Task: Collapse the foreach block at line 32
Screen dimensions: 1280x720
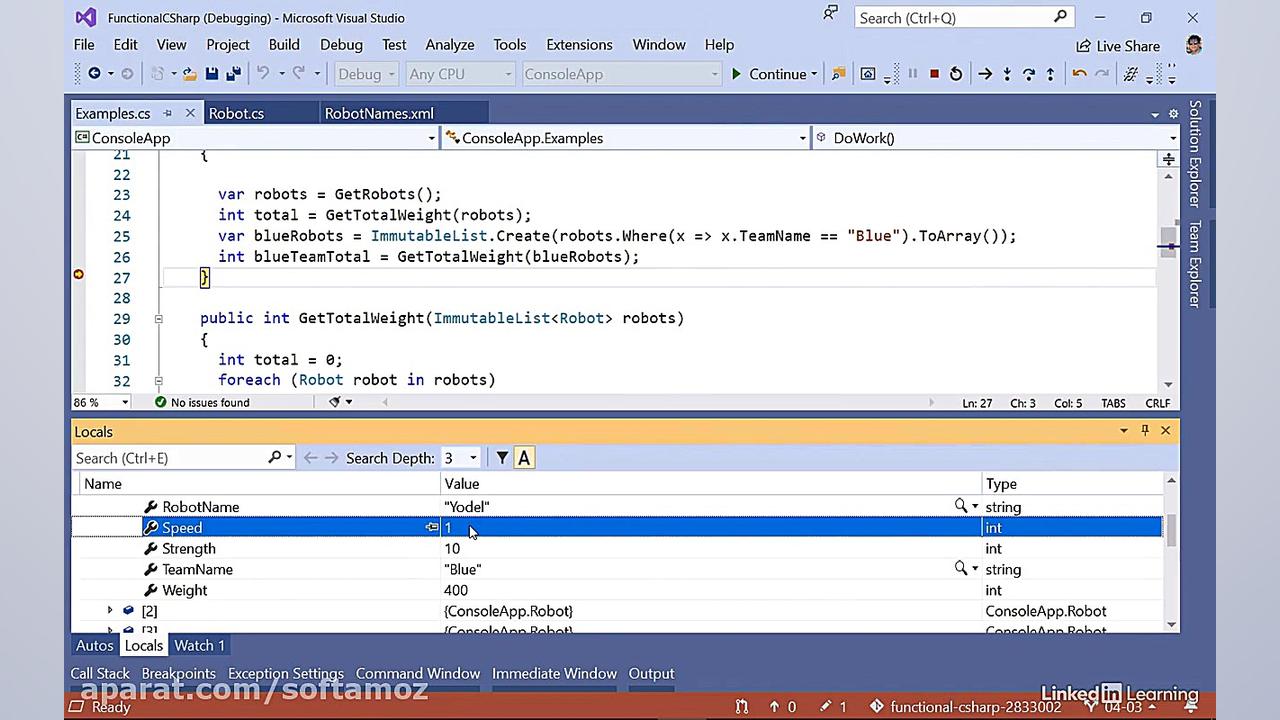Action: 158,380
